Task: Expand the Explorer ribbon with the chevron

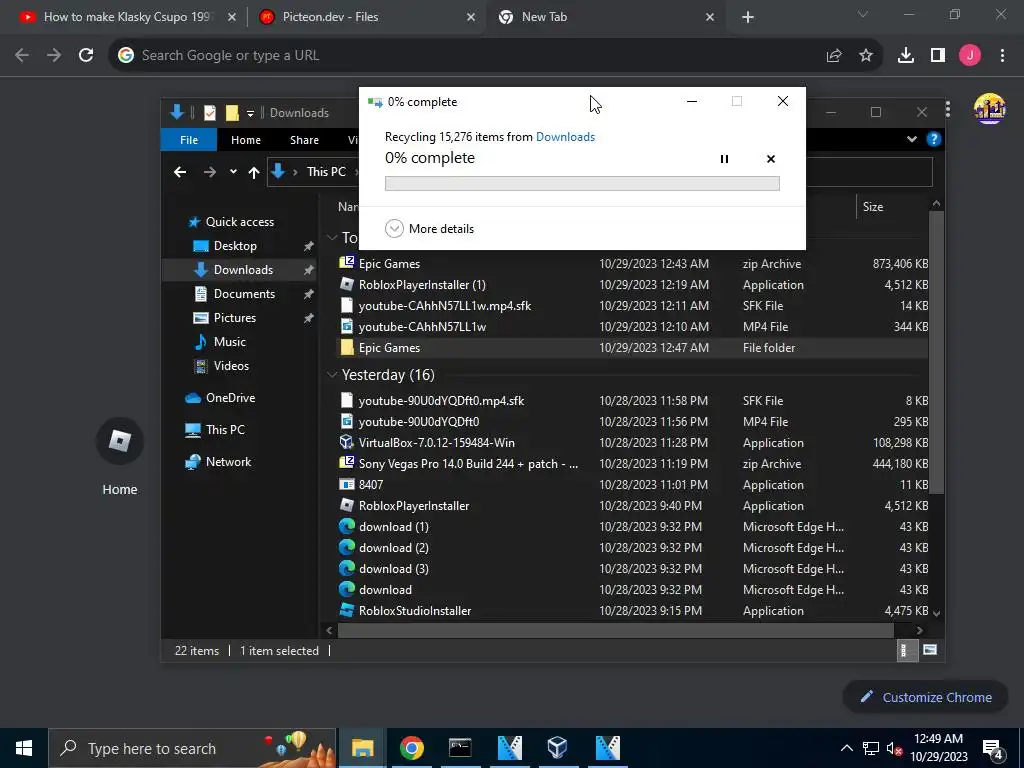Action: (x=912, y=139)
